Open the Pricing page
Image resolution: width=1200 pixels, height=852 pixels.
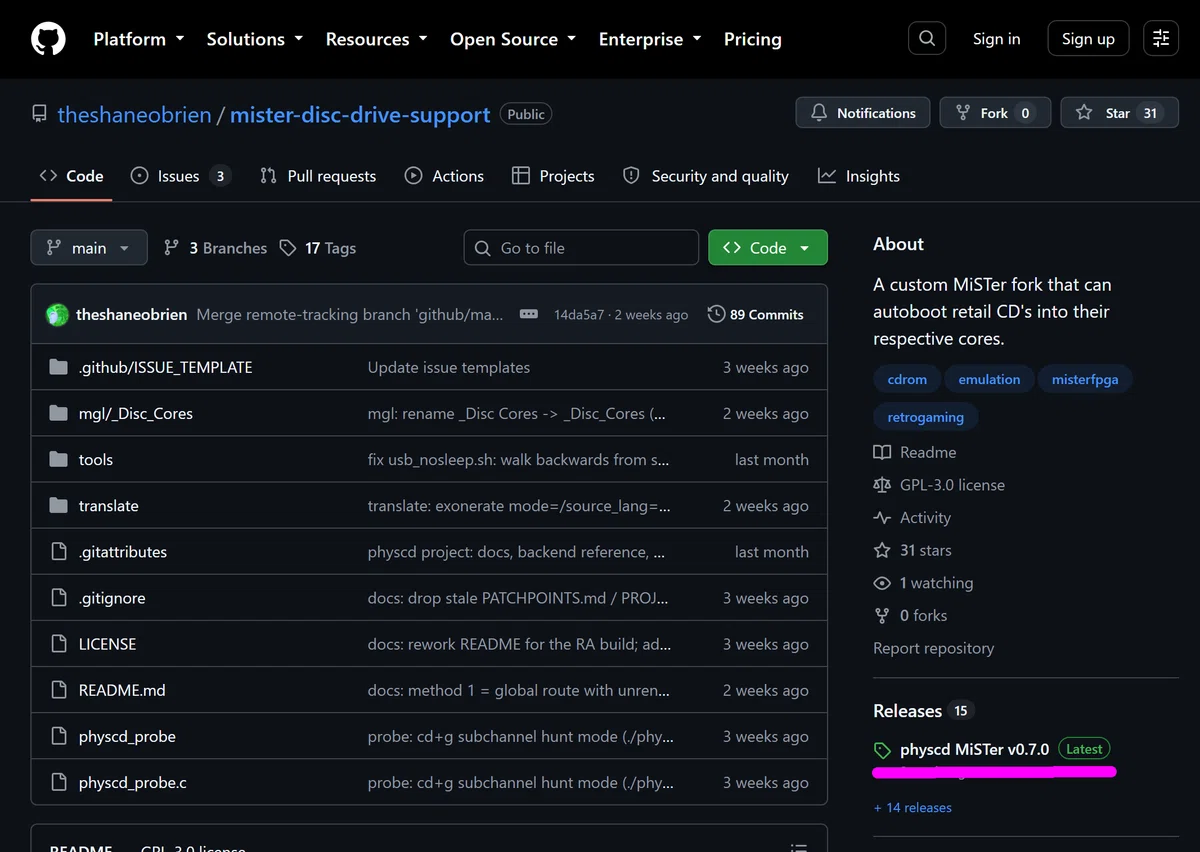coord(752,39)
